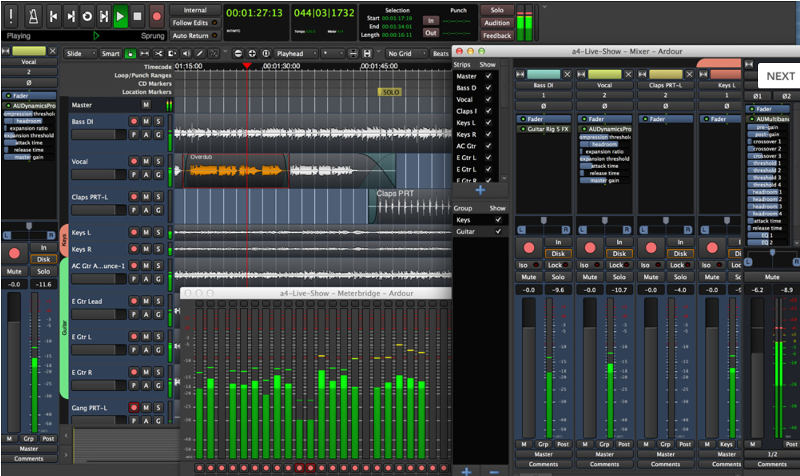Jump to session start with transport button

[x=54, y=16]
